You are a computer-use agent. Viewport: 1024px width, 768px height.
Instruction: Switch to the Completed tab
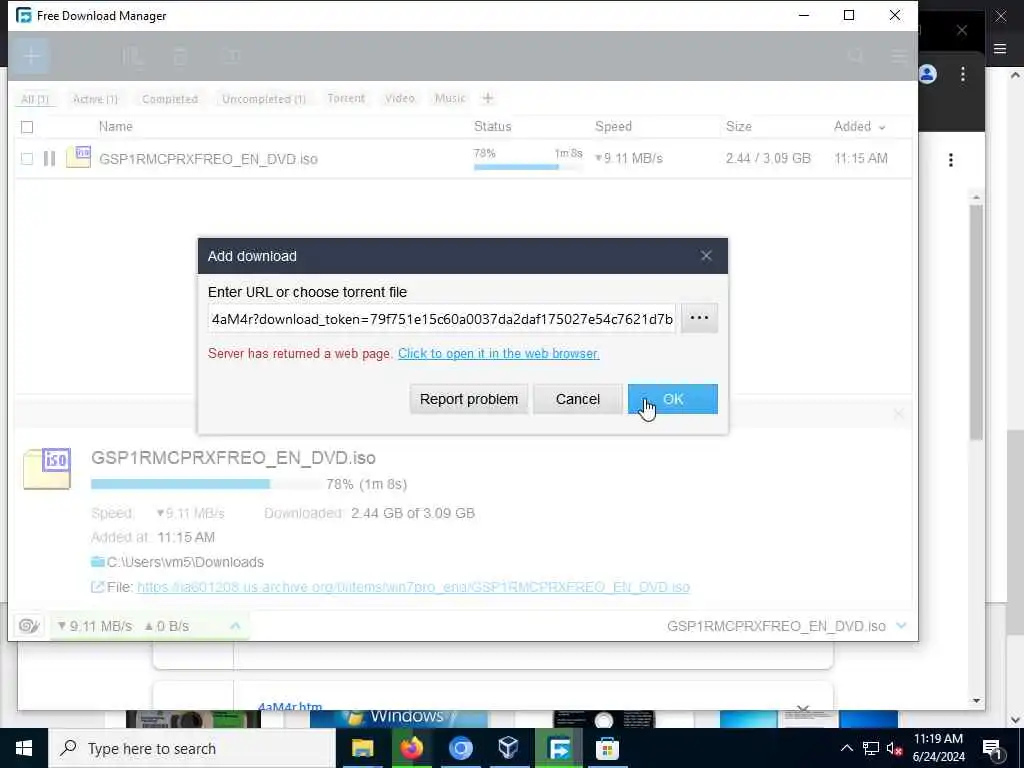coord(170,99)
